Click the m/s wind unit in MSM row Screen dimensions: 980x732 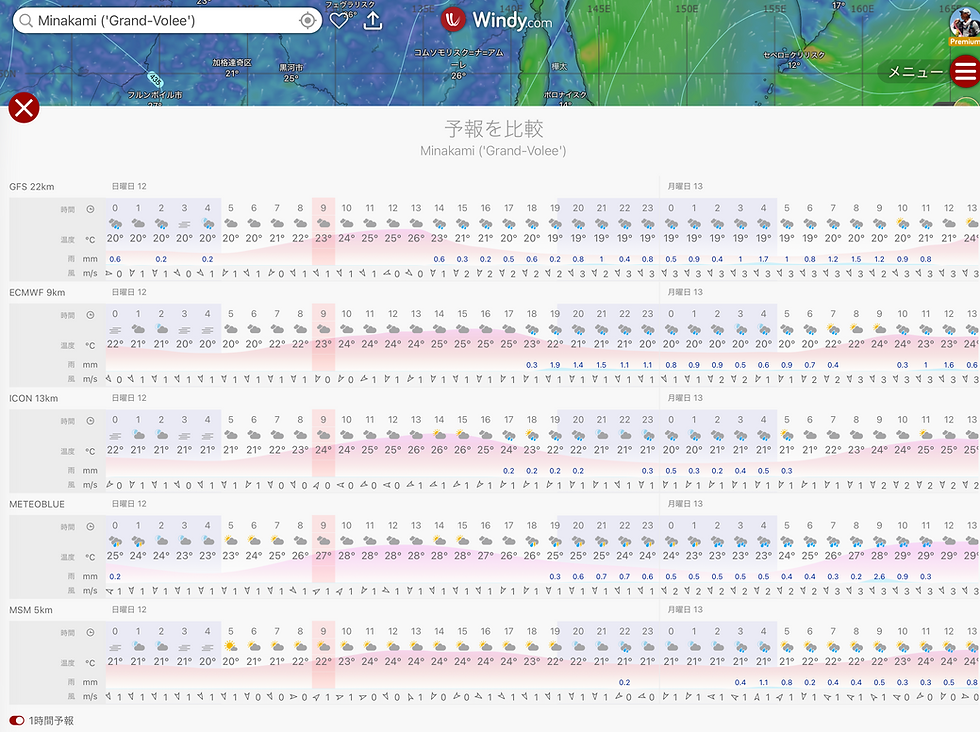(x=91, y=697)
